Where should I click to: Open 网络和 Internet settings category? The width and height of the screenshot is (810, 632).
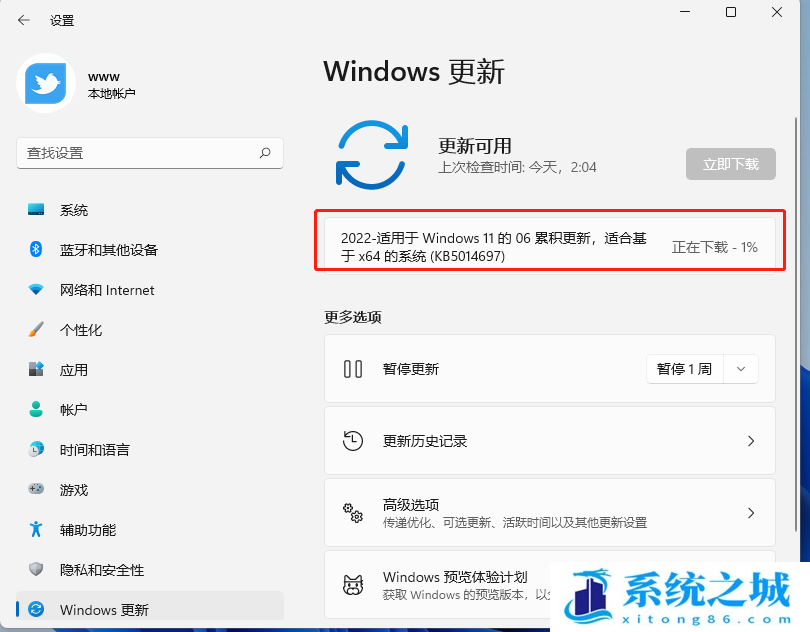tap(150, 290)
